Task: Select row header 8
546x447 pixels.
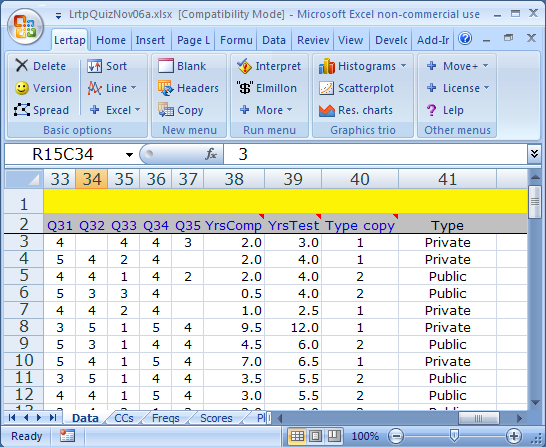Action: coord(24,327)
